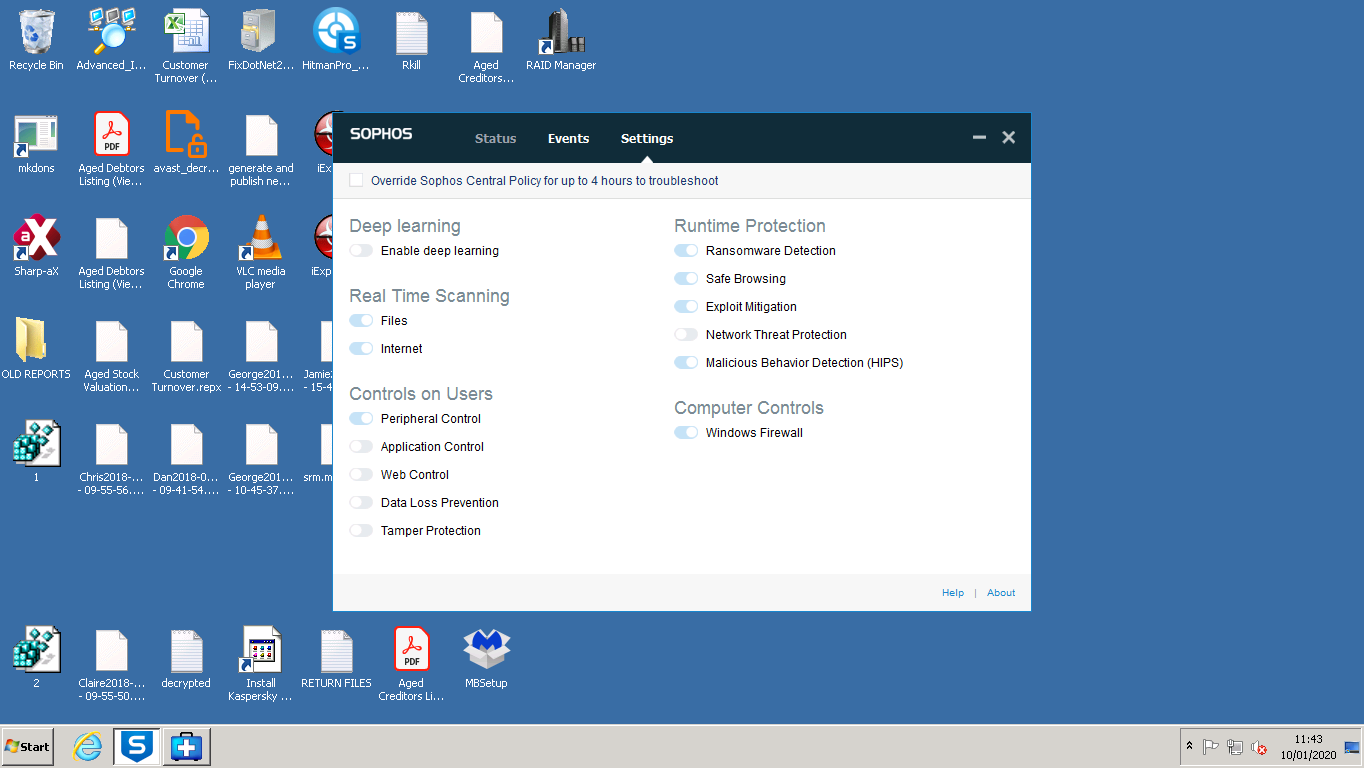Select the Settings tab
This screenshot has width=1364, height=768.
coord(647,139)
